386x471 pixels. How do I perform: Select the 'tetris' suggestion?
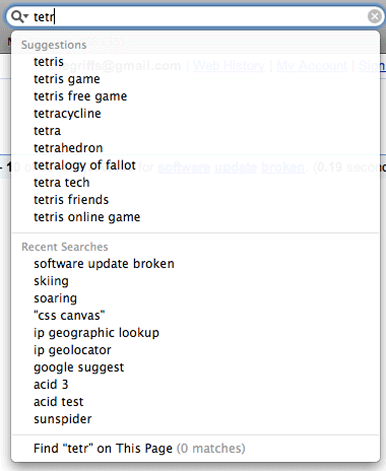[196, 62]
